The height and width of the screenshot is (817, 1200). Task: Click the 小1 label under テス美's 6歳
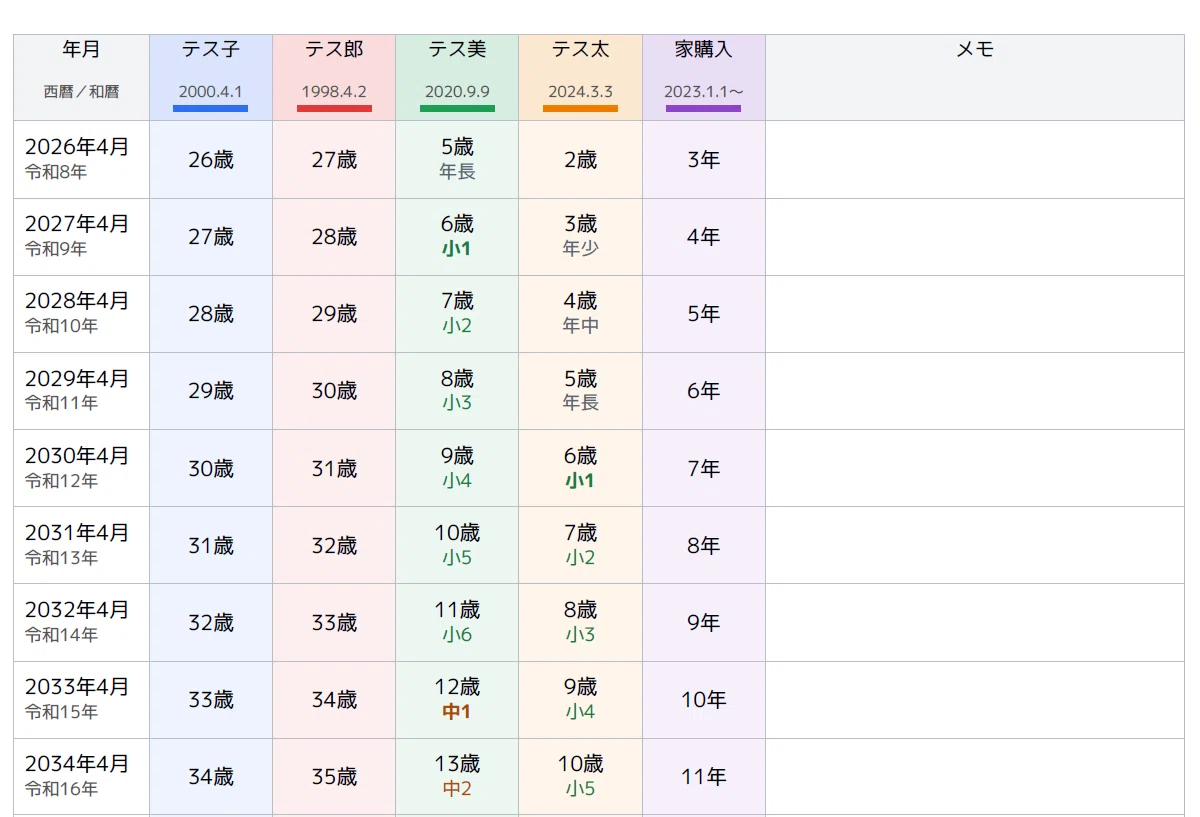click(457, 249)
